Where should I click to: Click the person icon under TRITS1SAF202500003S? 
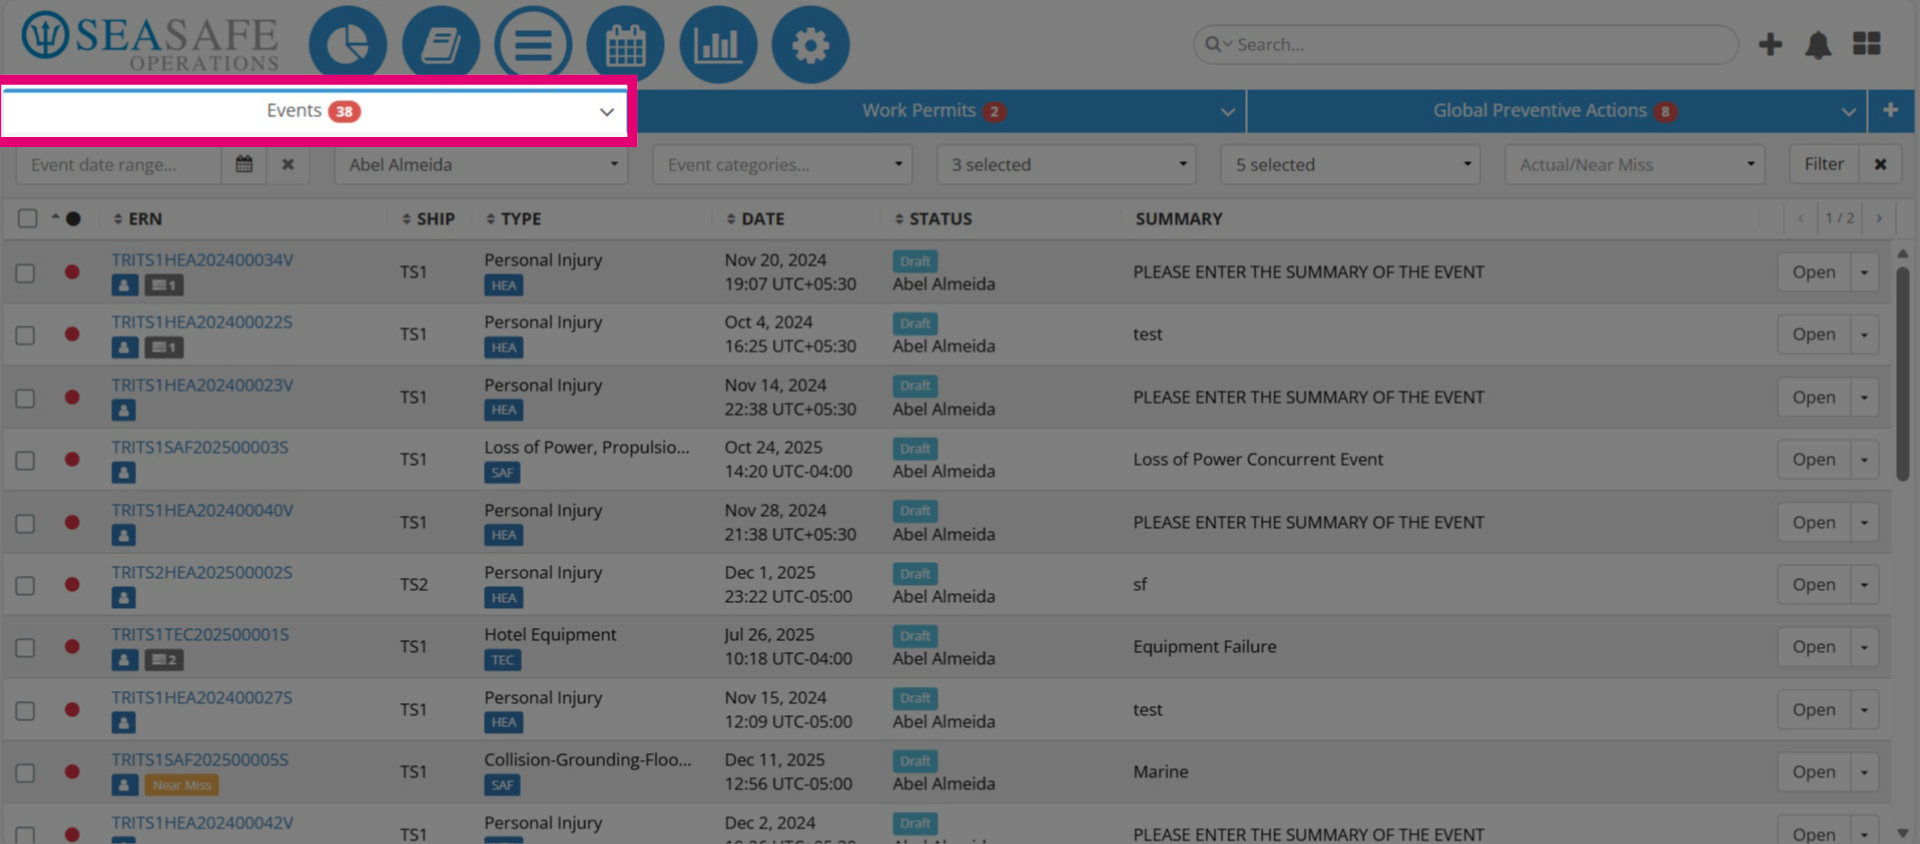[124, 473]
